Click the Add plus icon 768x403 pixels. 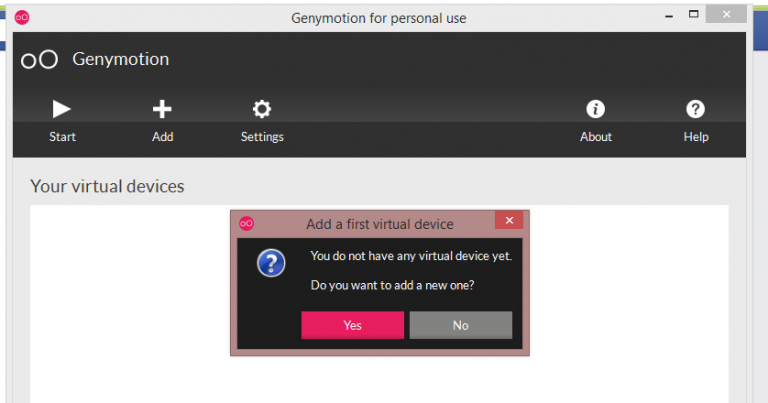click(162, 109)
